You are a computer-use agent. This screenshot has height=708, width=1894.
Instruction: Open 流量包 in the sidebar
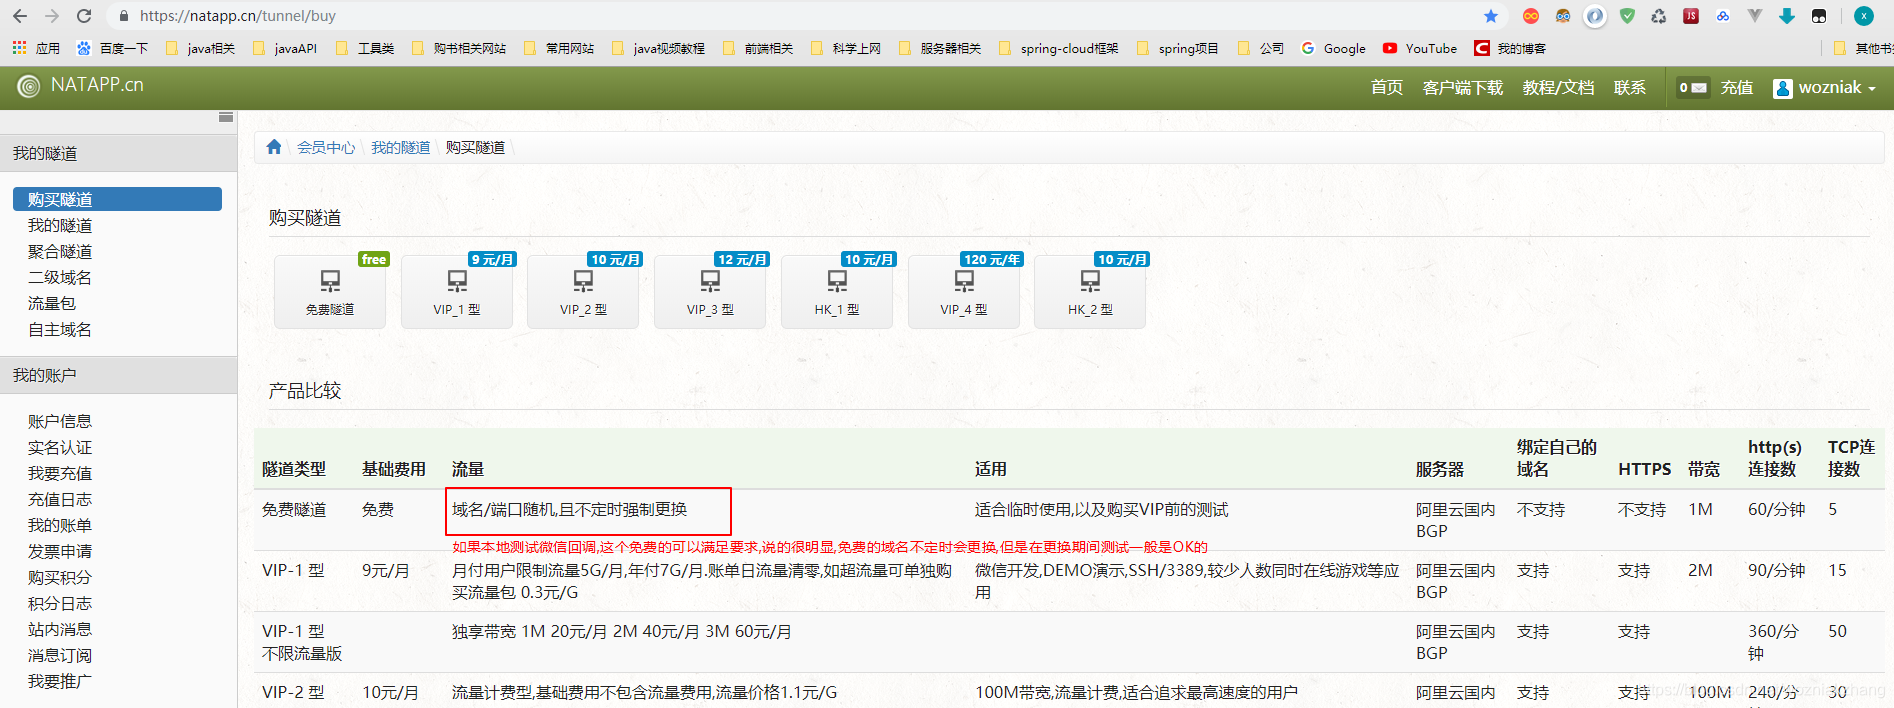click(52, 304)
